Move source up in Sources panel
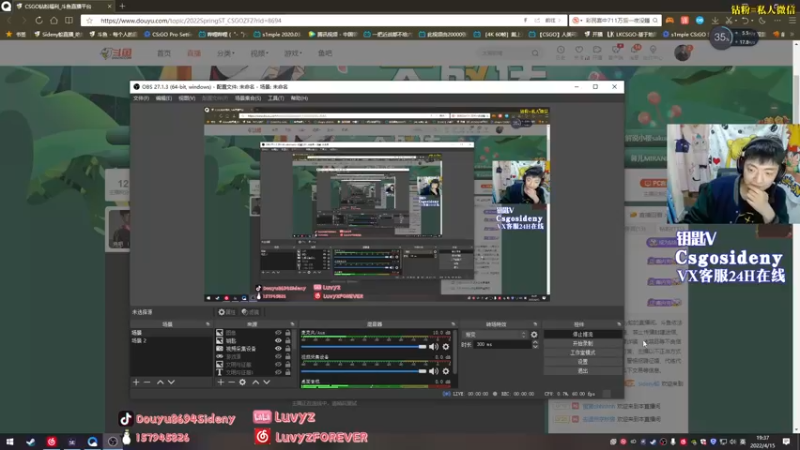Viewport: 800px width, 450px height. click(x=256, y=382)
